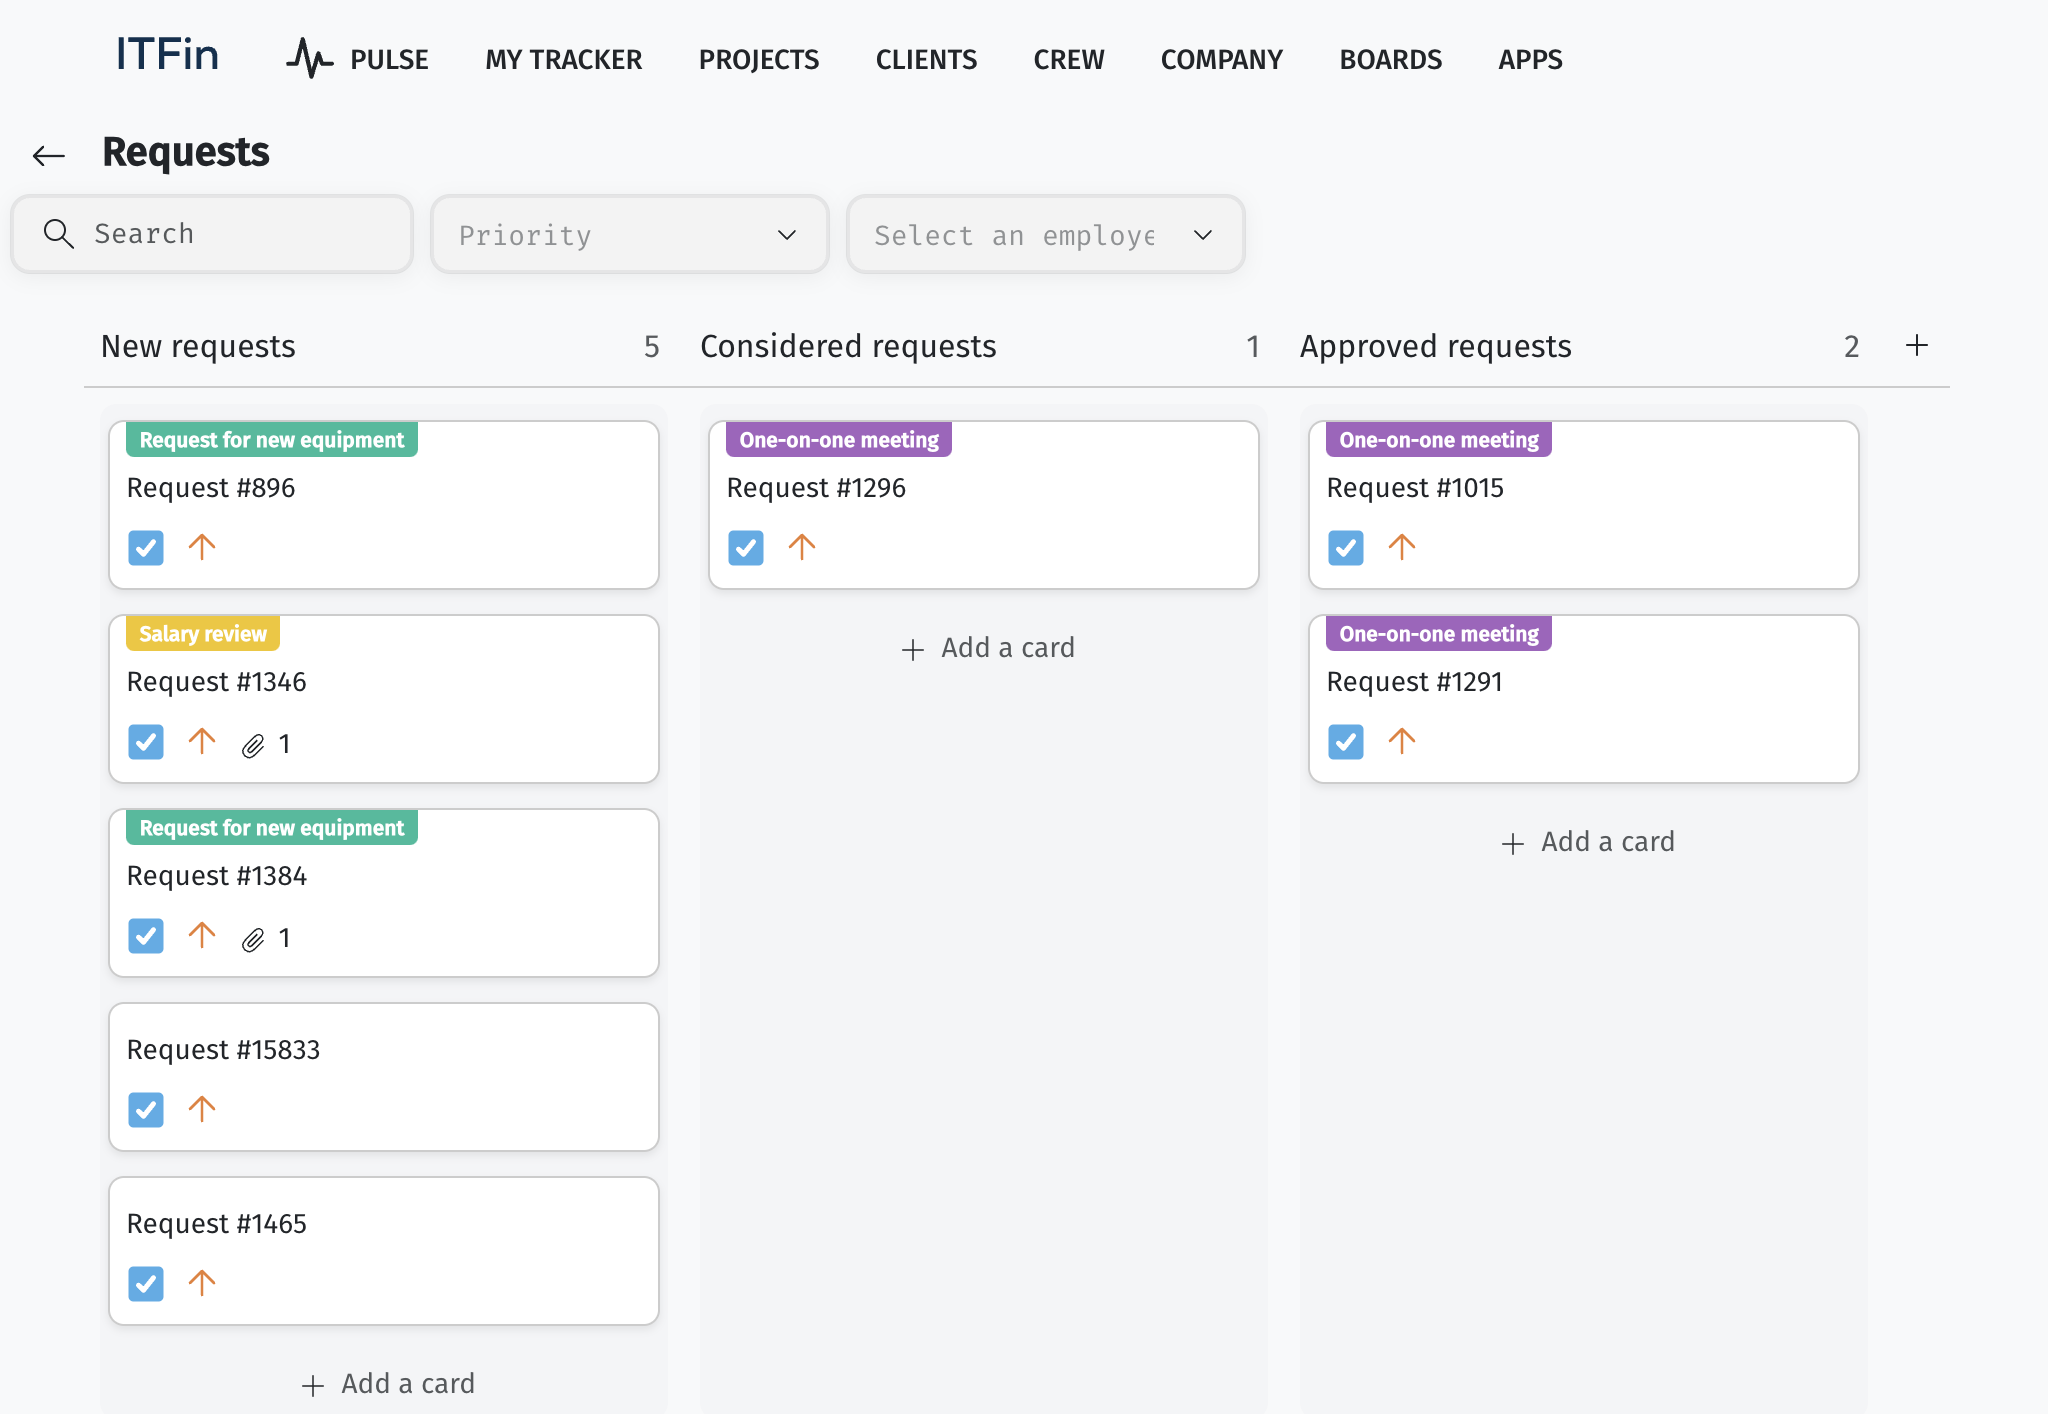
Task: Go back using the left arrow
Action: point(49,155)
